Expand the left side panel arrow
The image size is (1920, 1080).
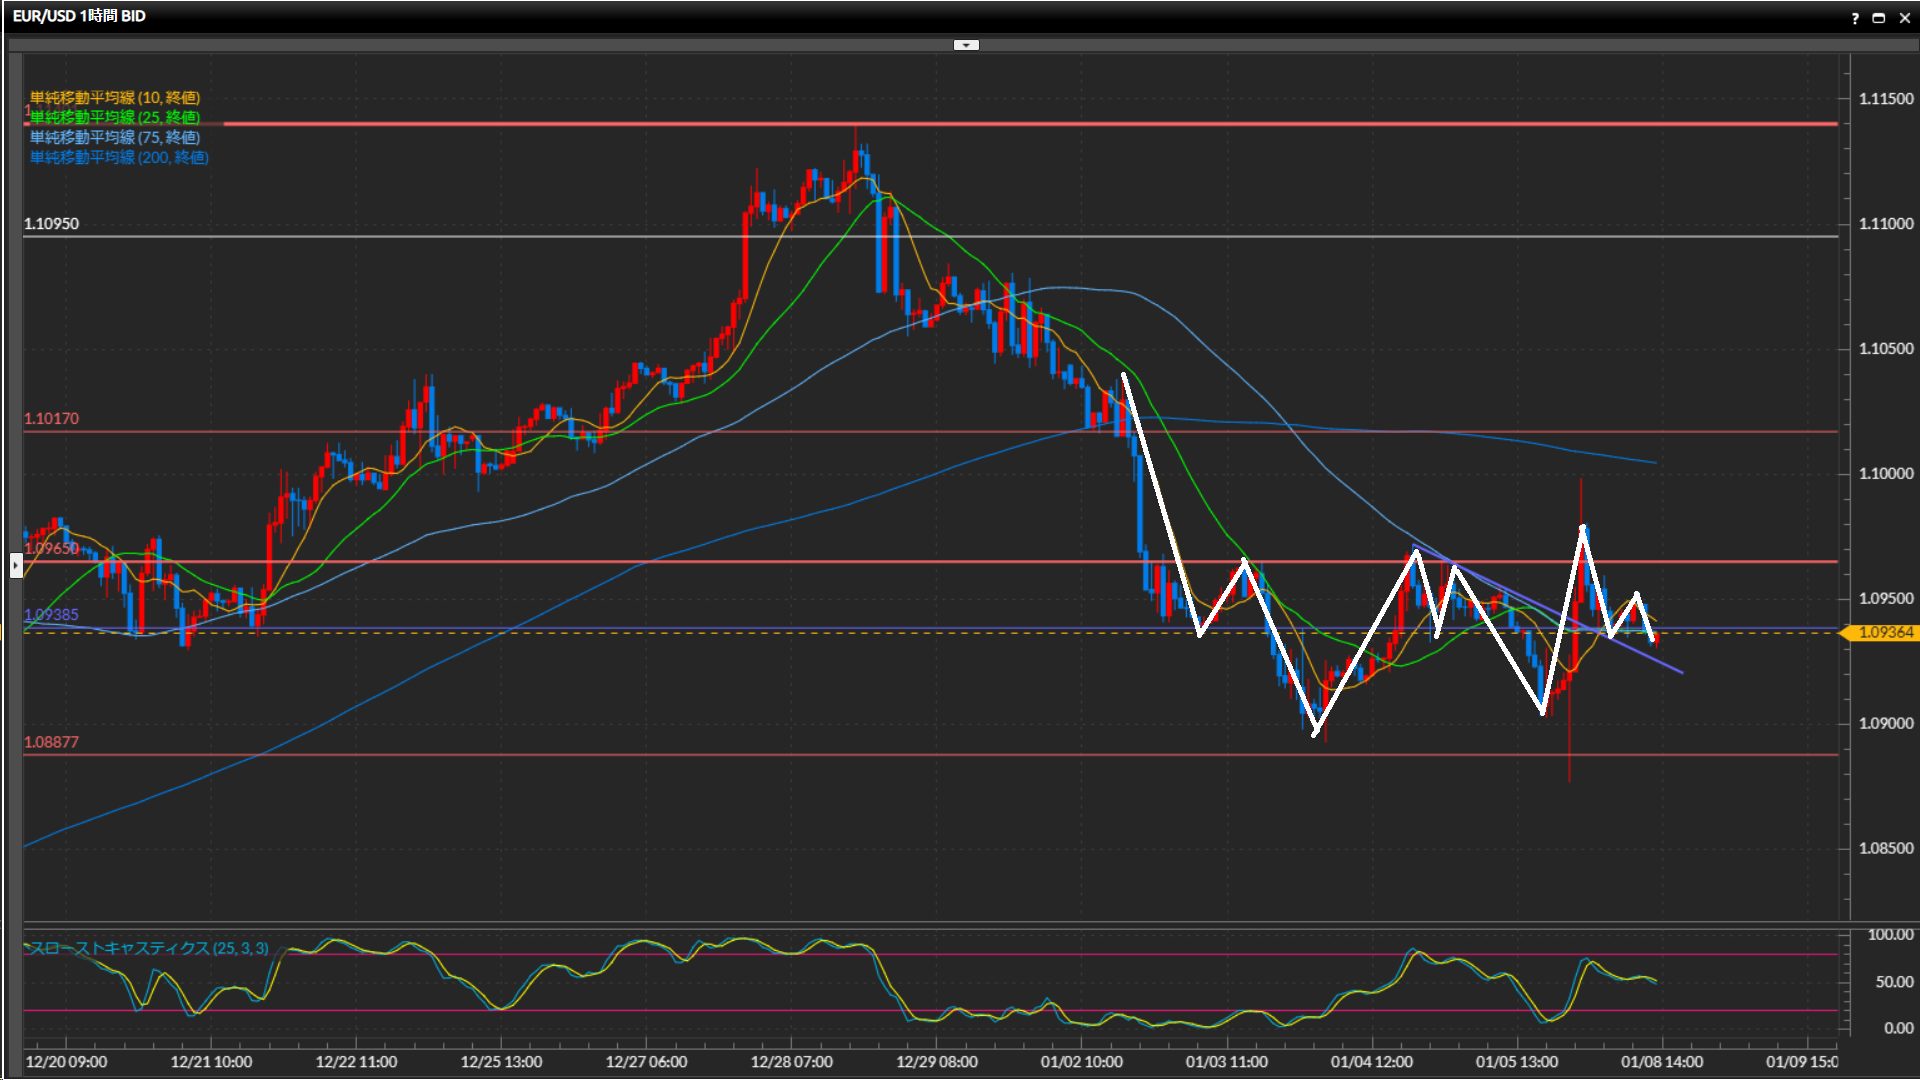[x=16, y=566]
